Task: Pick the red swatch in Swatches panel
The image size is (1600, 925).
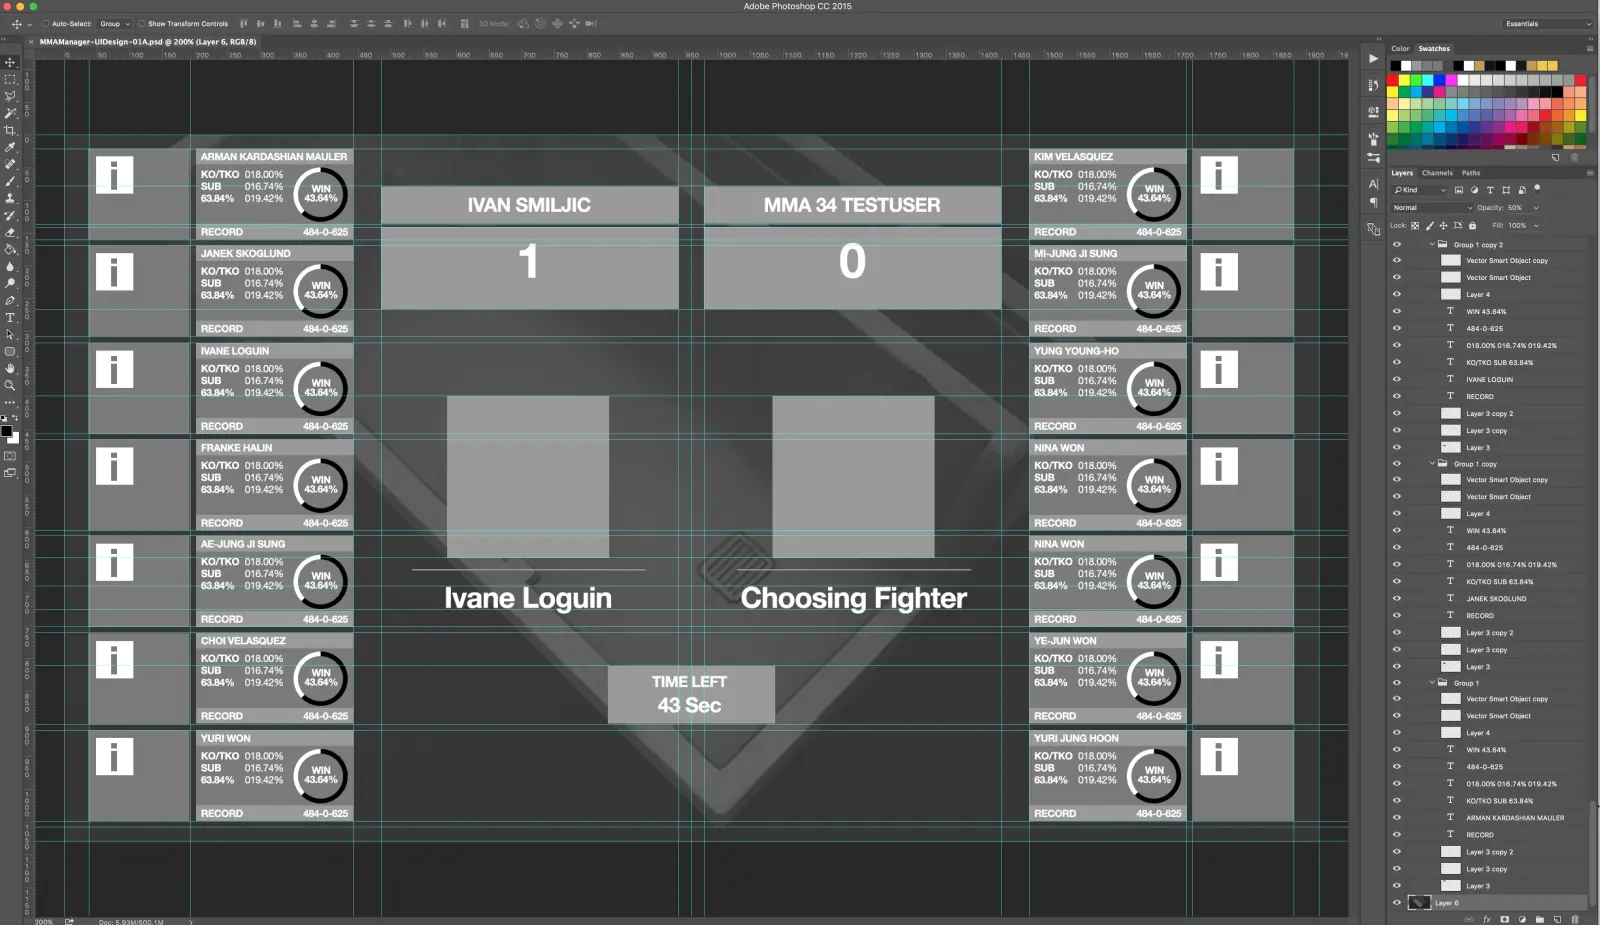Action: tap(1393, 80)
